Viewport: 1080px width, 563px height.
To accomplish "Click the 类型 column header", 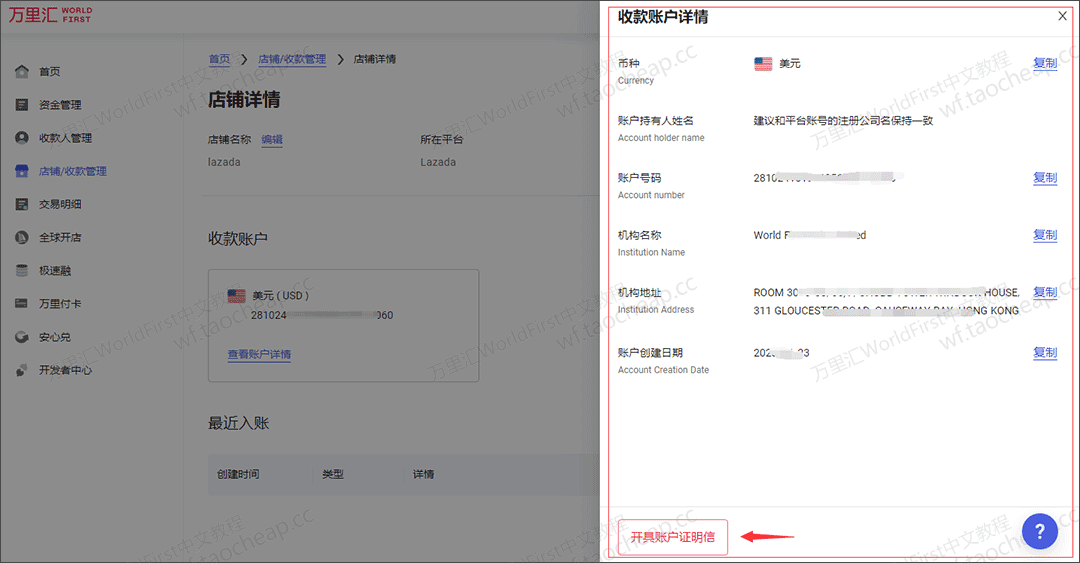I will point(333,474).
